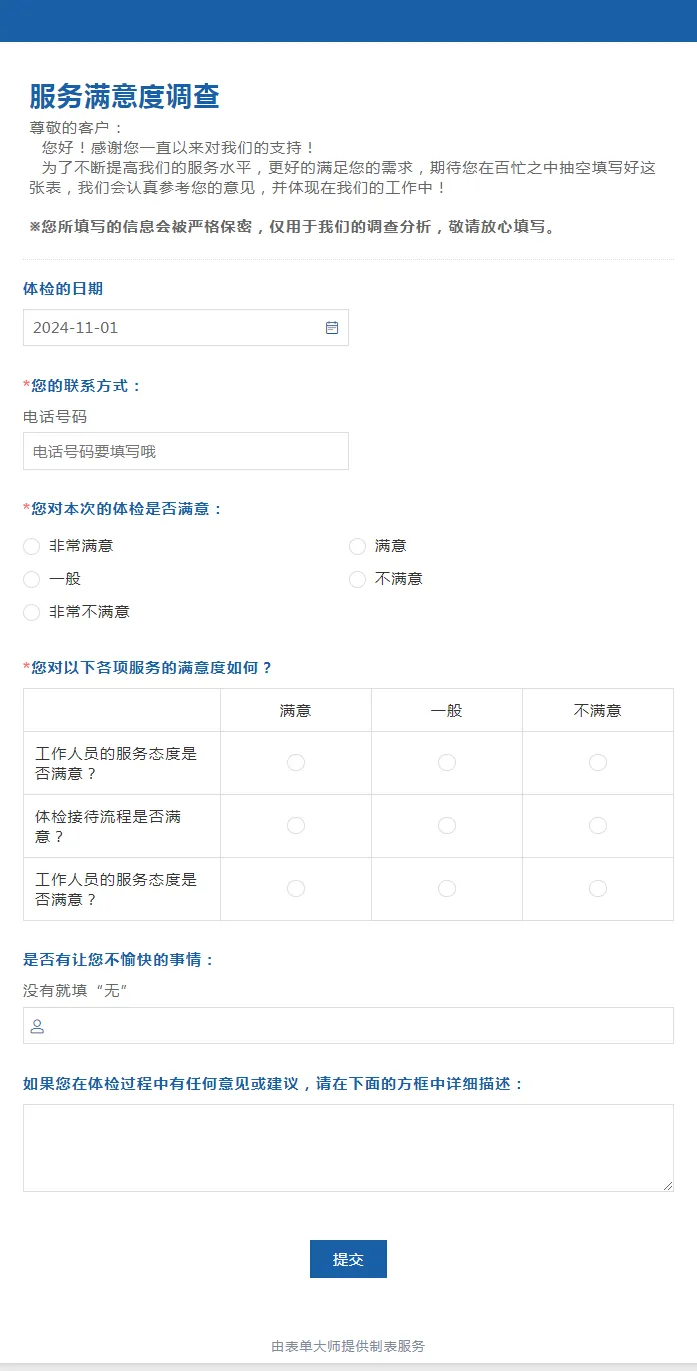697x1371 pixels.
Task: Rate 体检接待流程 as 不满意
Action: coord(598,826)
